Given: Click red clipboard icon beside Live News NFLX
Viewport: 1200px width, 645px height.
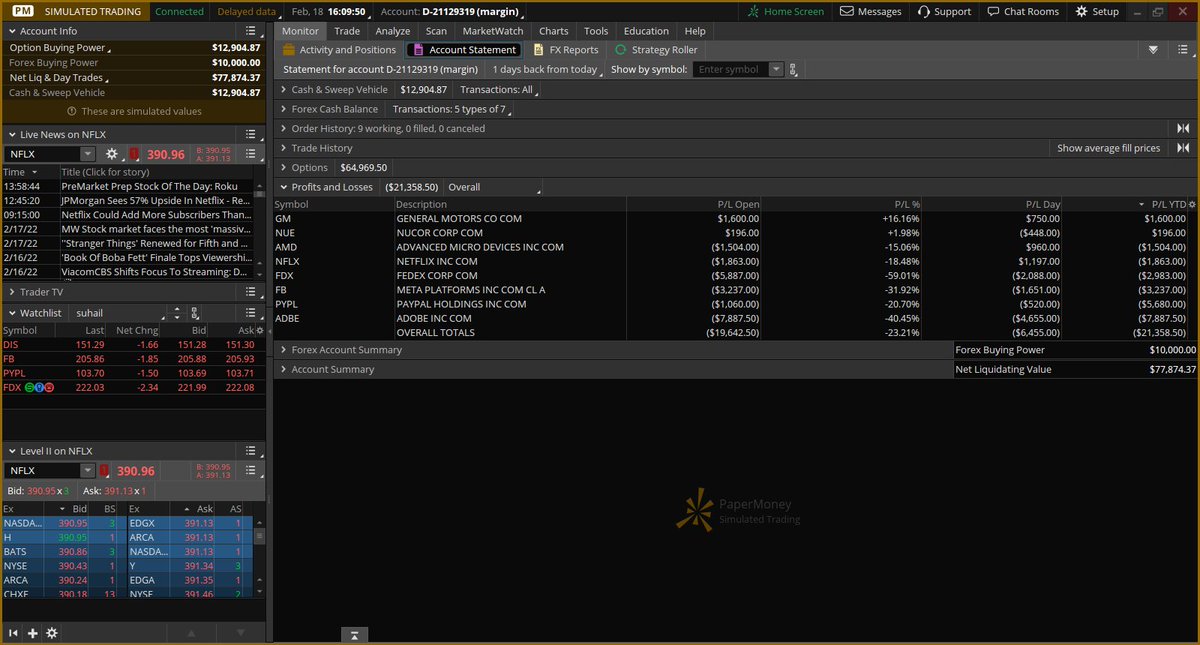Looking at the screenshot, I should [133, 154].
